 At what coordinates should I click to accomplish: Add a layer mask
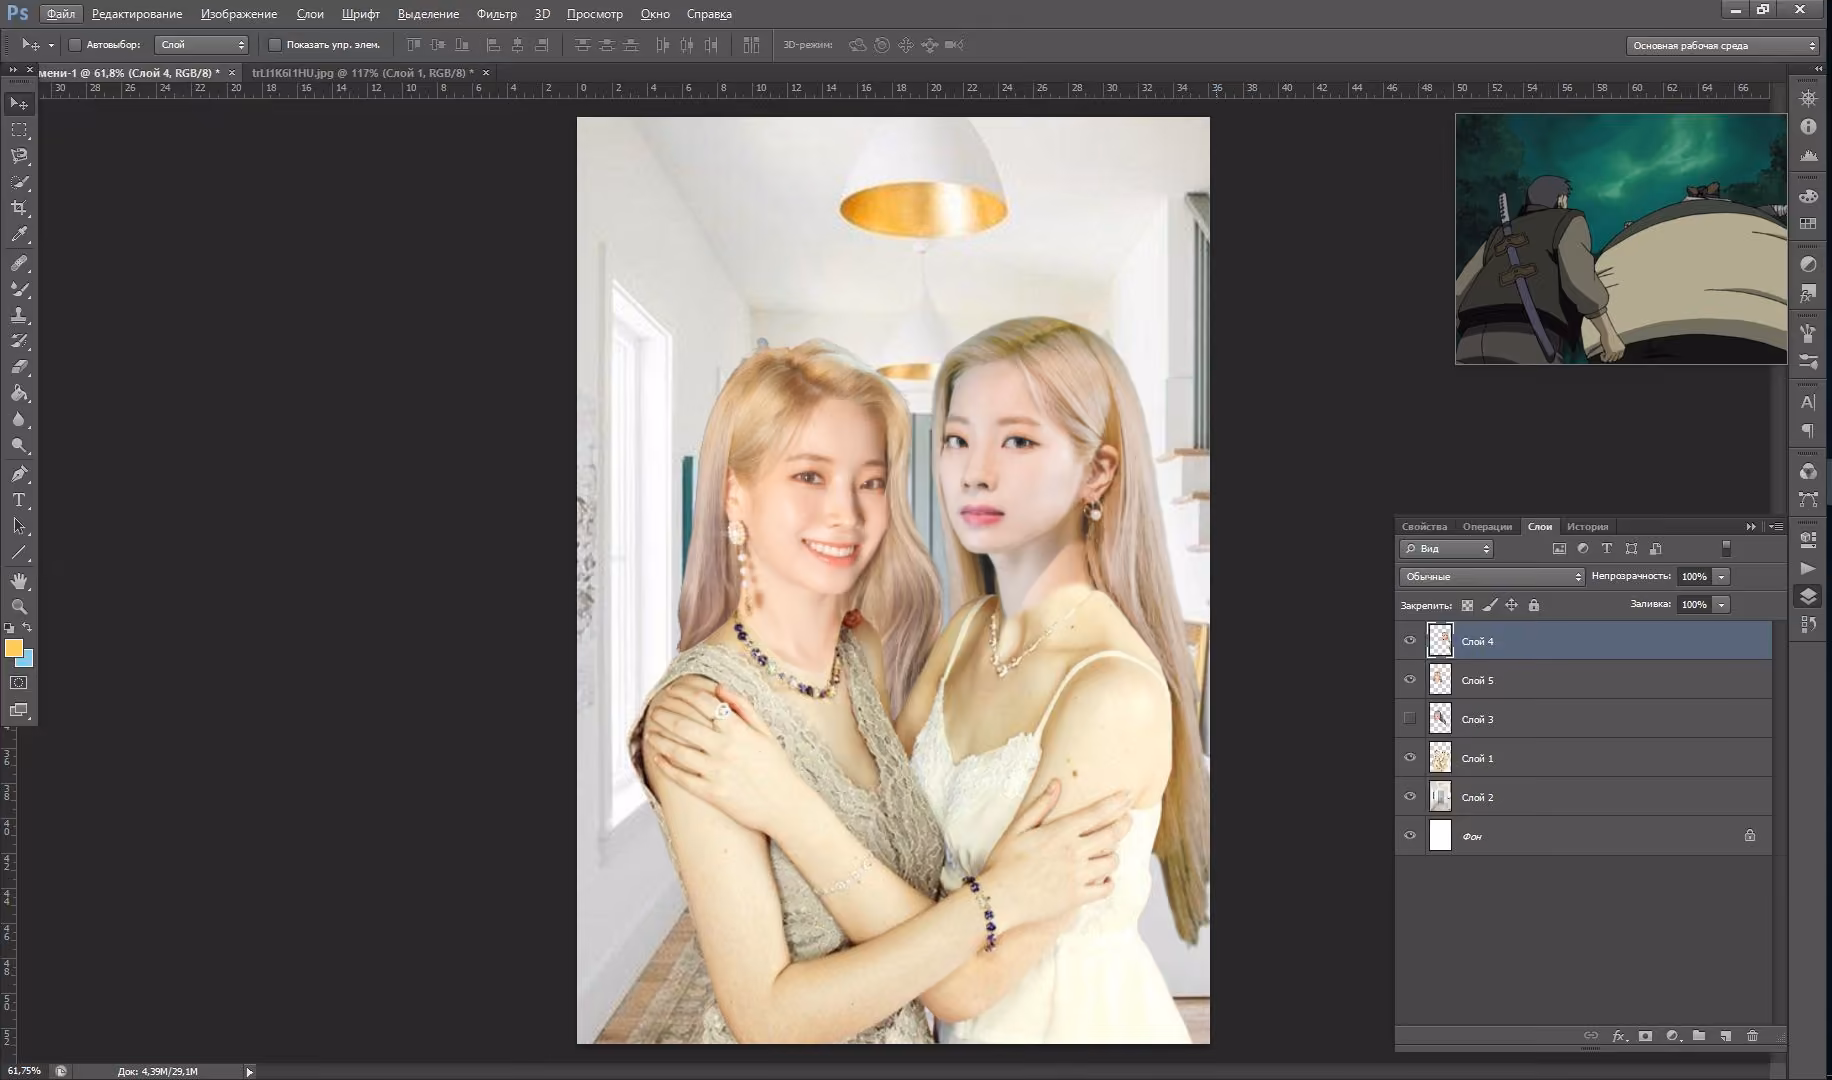click(x=1645, y=1036)
